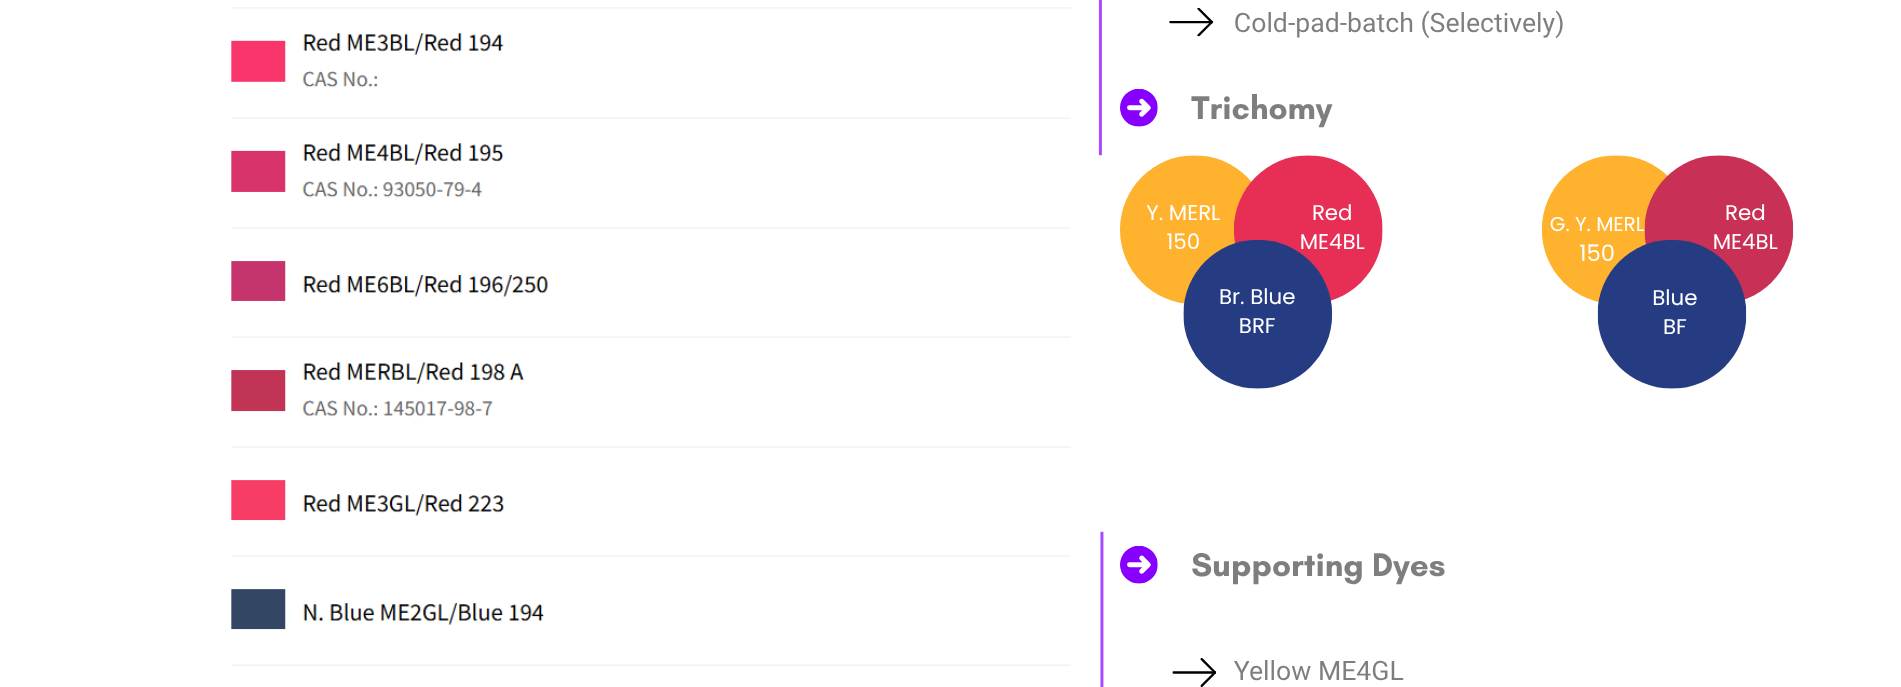Open the Red MERBL/Red 198 A link

click(x=413, y=372)
